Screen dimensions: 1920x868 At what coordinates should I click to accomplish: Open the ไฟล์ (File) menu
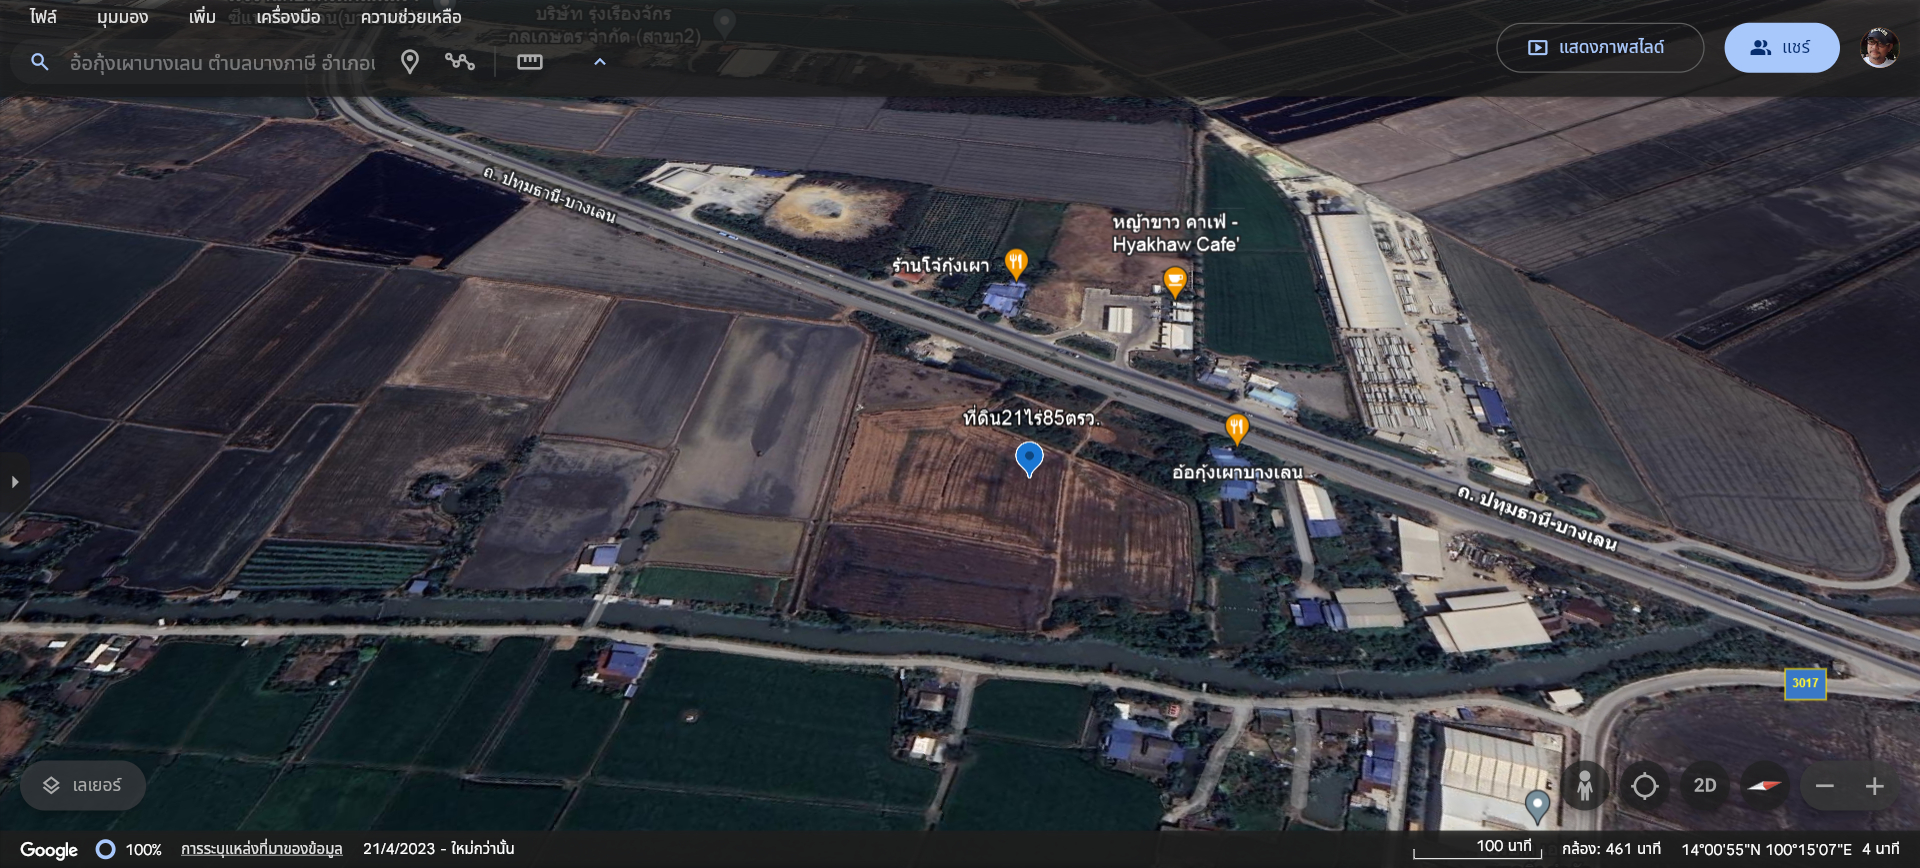pyautogui.click(x=43, y=17)
